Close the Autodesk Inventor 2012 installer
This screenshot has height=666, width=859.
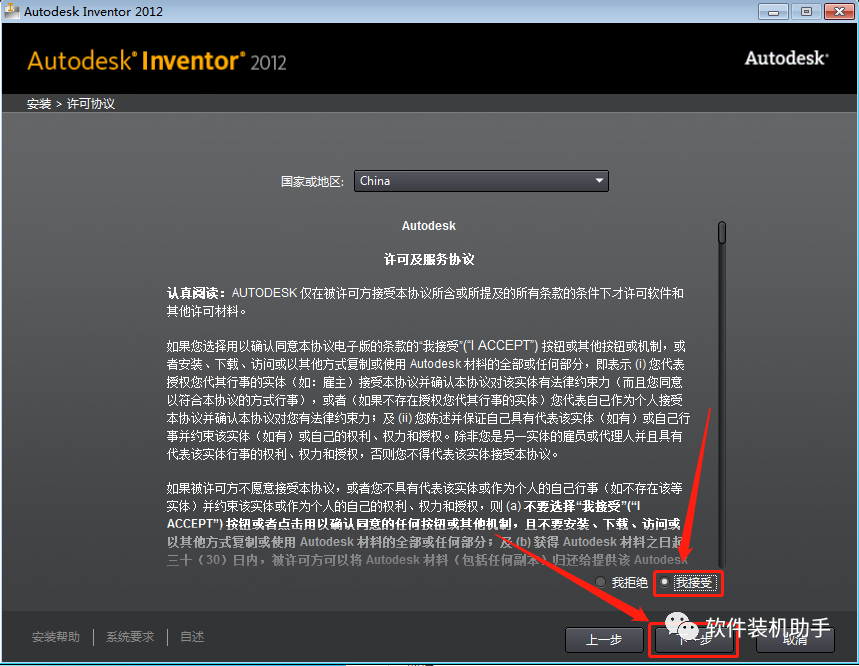(x=839, y=11)
